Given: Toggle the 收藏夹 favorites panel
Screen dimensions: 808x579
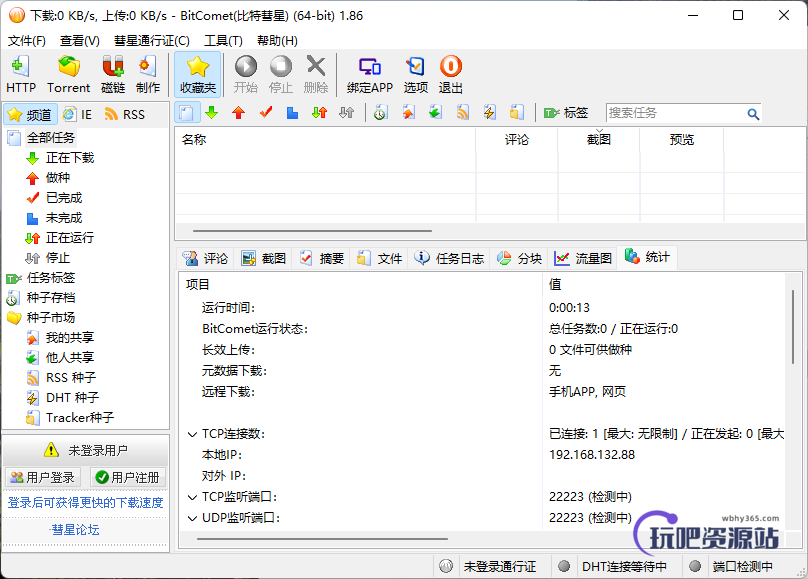Looking at the screenshot, I should [x=197, y=74].
